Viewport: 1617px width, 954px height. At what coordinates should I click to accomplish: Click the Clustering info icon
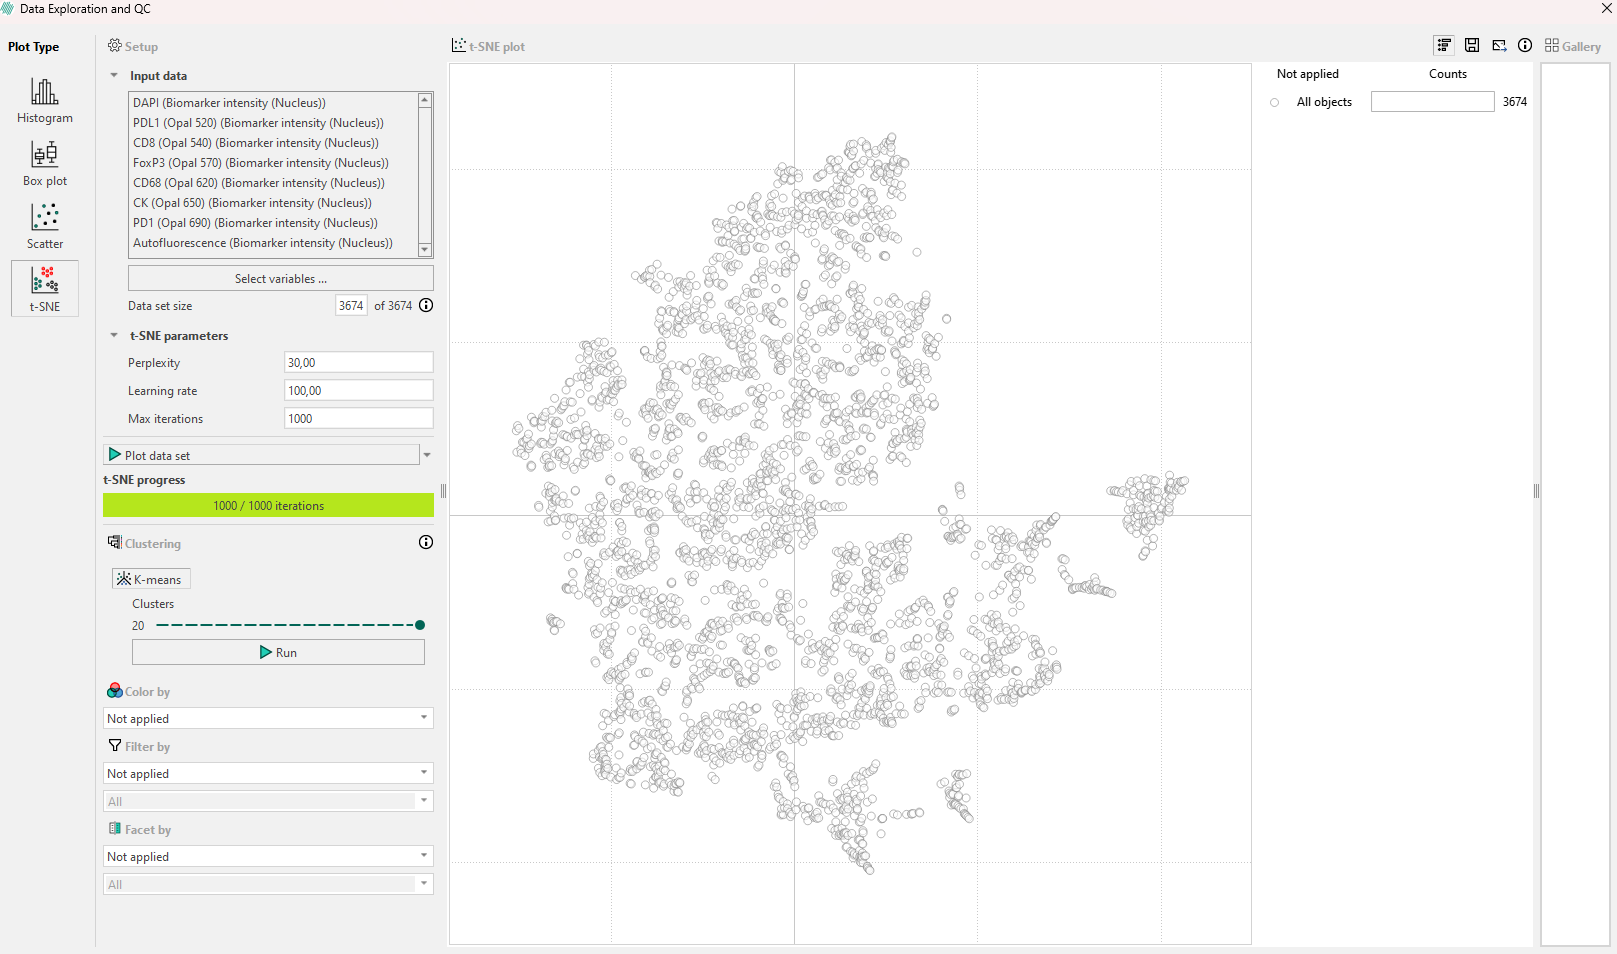426,542
